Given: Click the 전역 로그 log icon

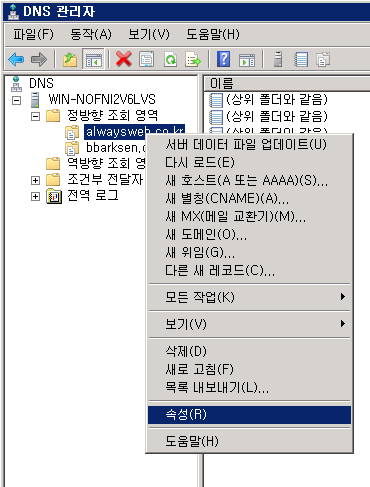Looking at the screenshot, I should [54, 196].
